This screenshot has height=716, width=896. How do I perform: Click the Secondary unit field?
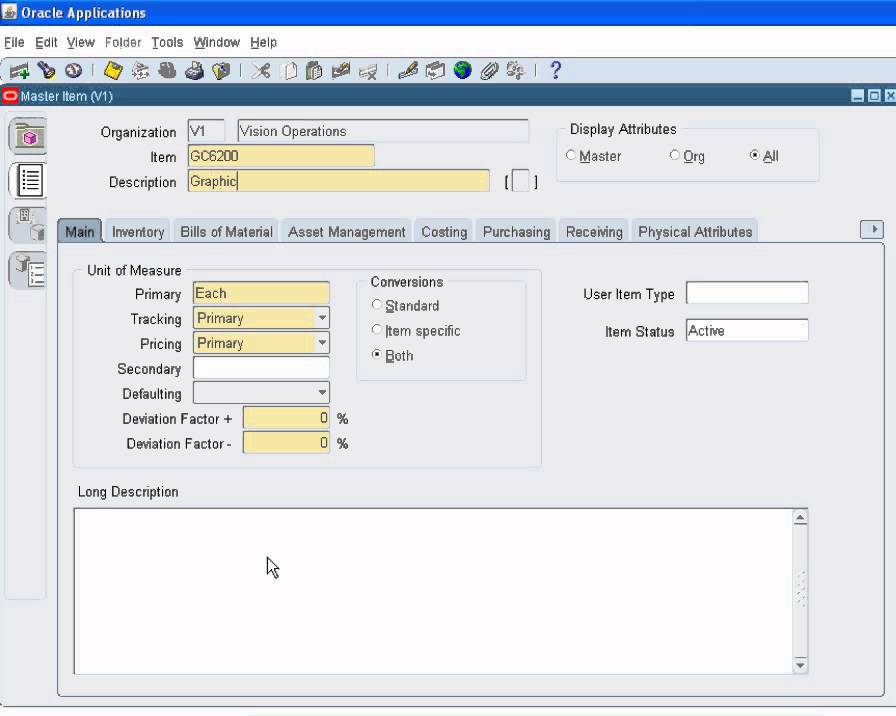261,368
